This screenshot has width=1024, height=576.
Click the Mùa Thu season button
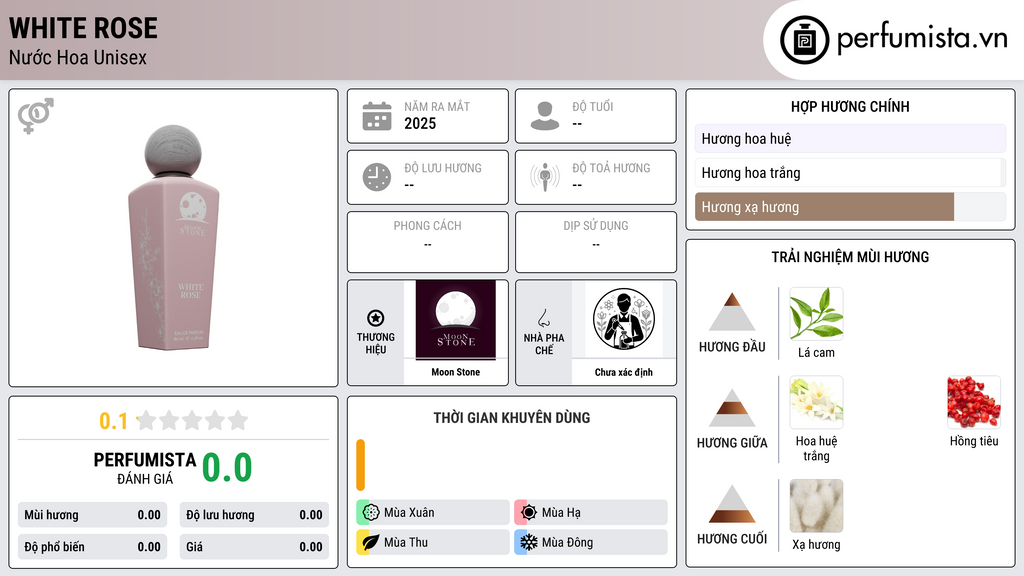coord(433,542)
